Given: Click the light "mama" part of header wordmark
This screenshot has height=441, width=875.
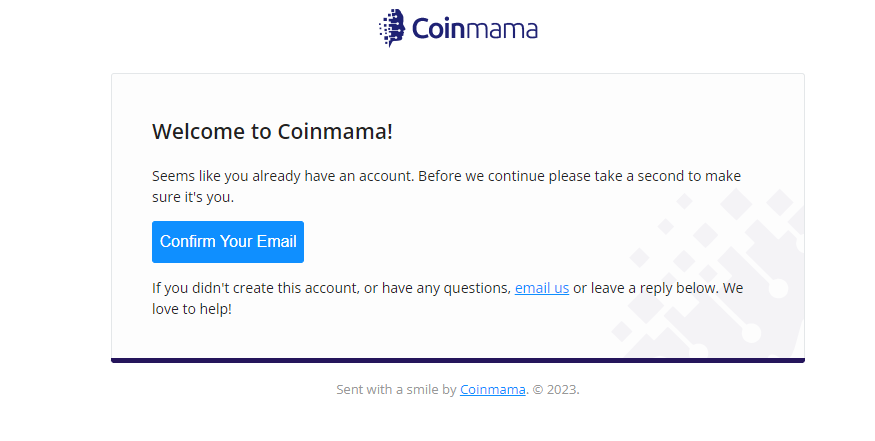Looking at the screenshot, I should [x=501, y=31].
